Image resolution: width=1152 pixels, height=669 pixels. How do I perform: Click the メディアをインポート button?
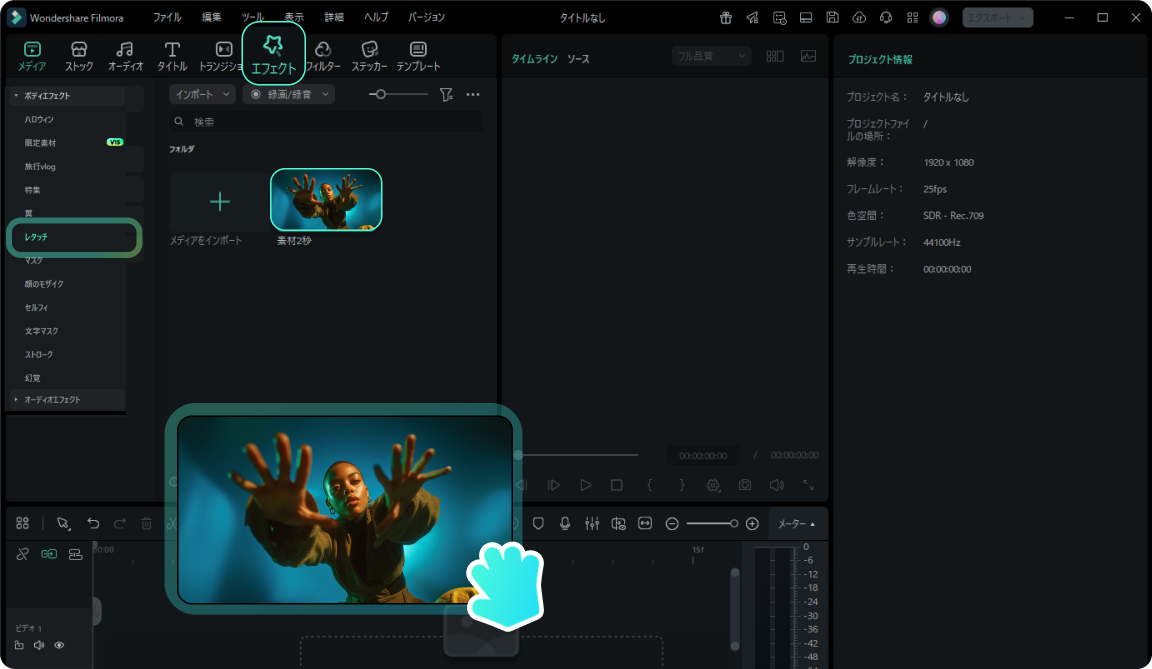click(219, 203)
